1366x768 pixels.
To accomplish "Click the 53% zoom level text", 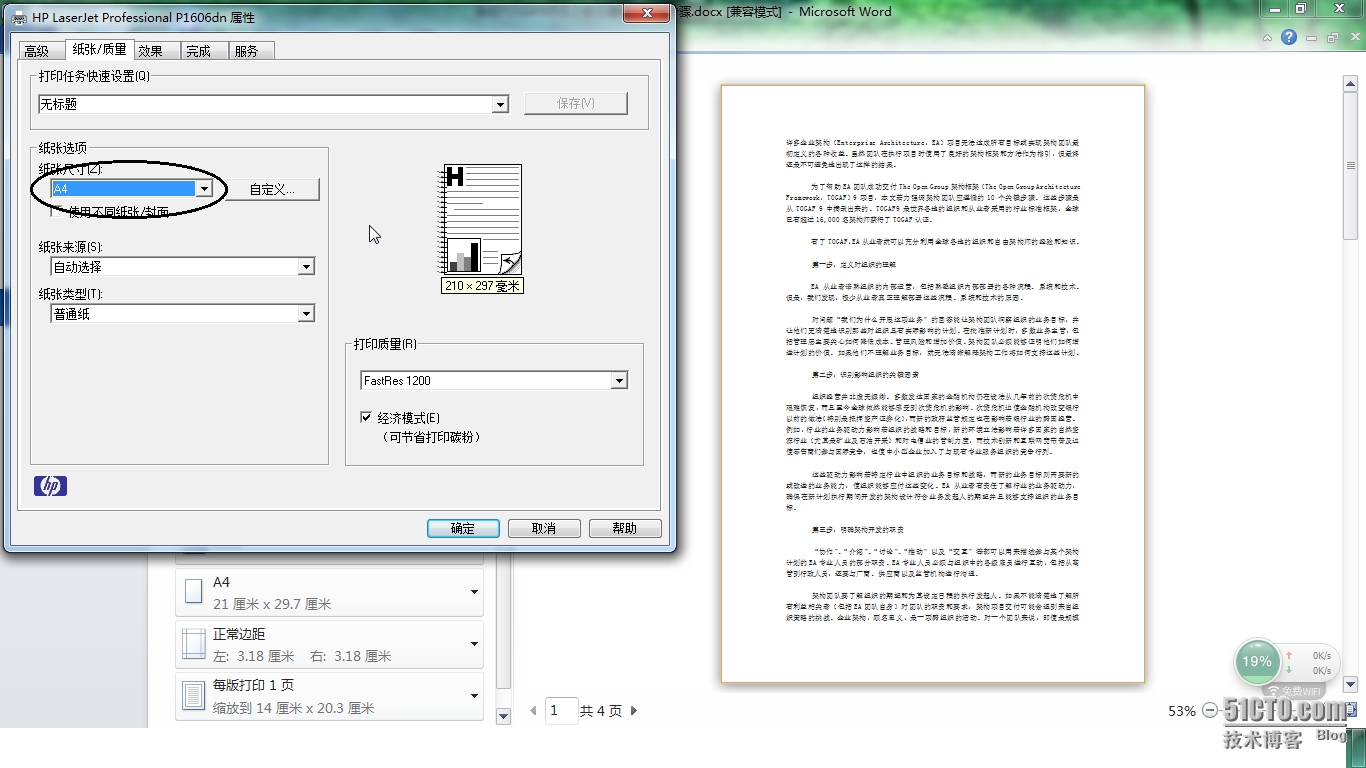I will (1182, 711).
